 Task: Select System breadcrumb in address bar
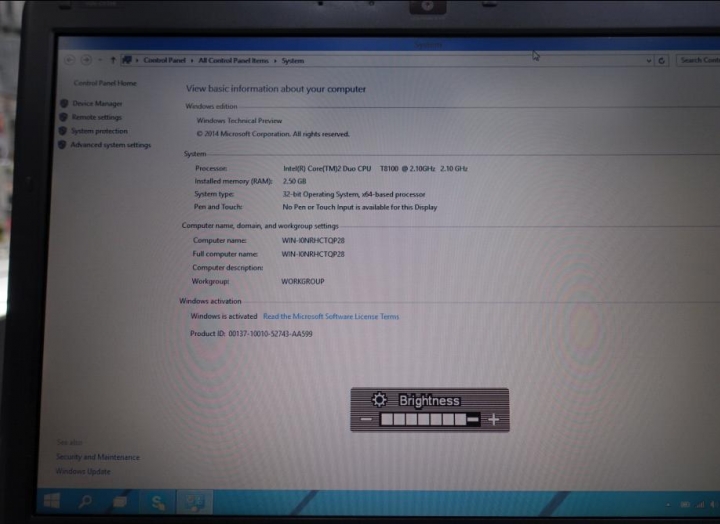292,61
